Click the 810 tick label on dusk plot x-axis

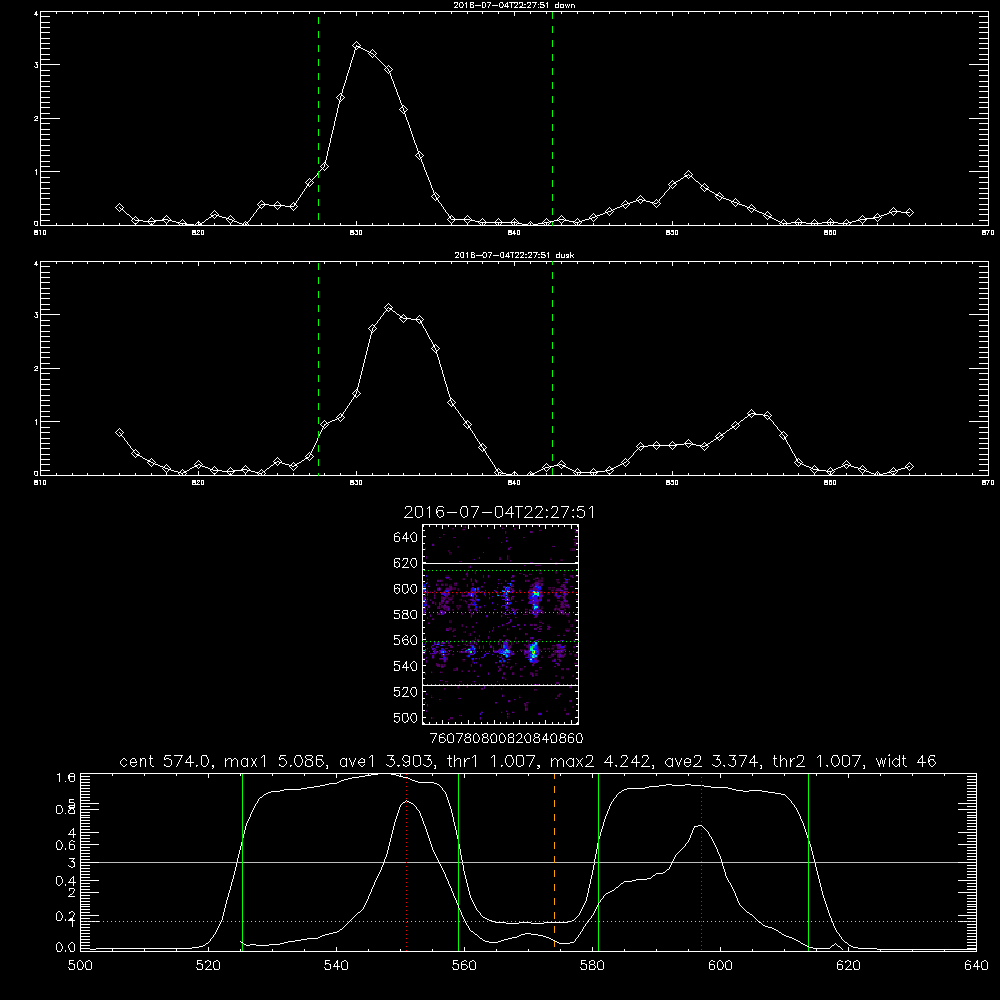[x=40, y=483]
